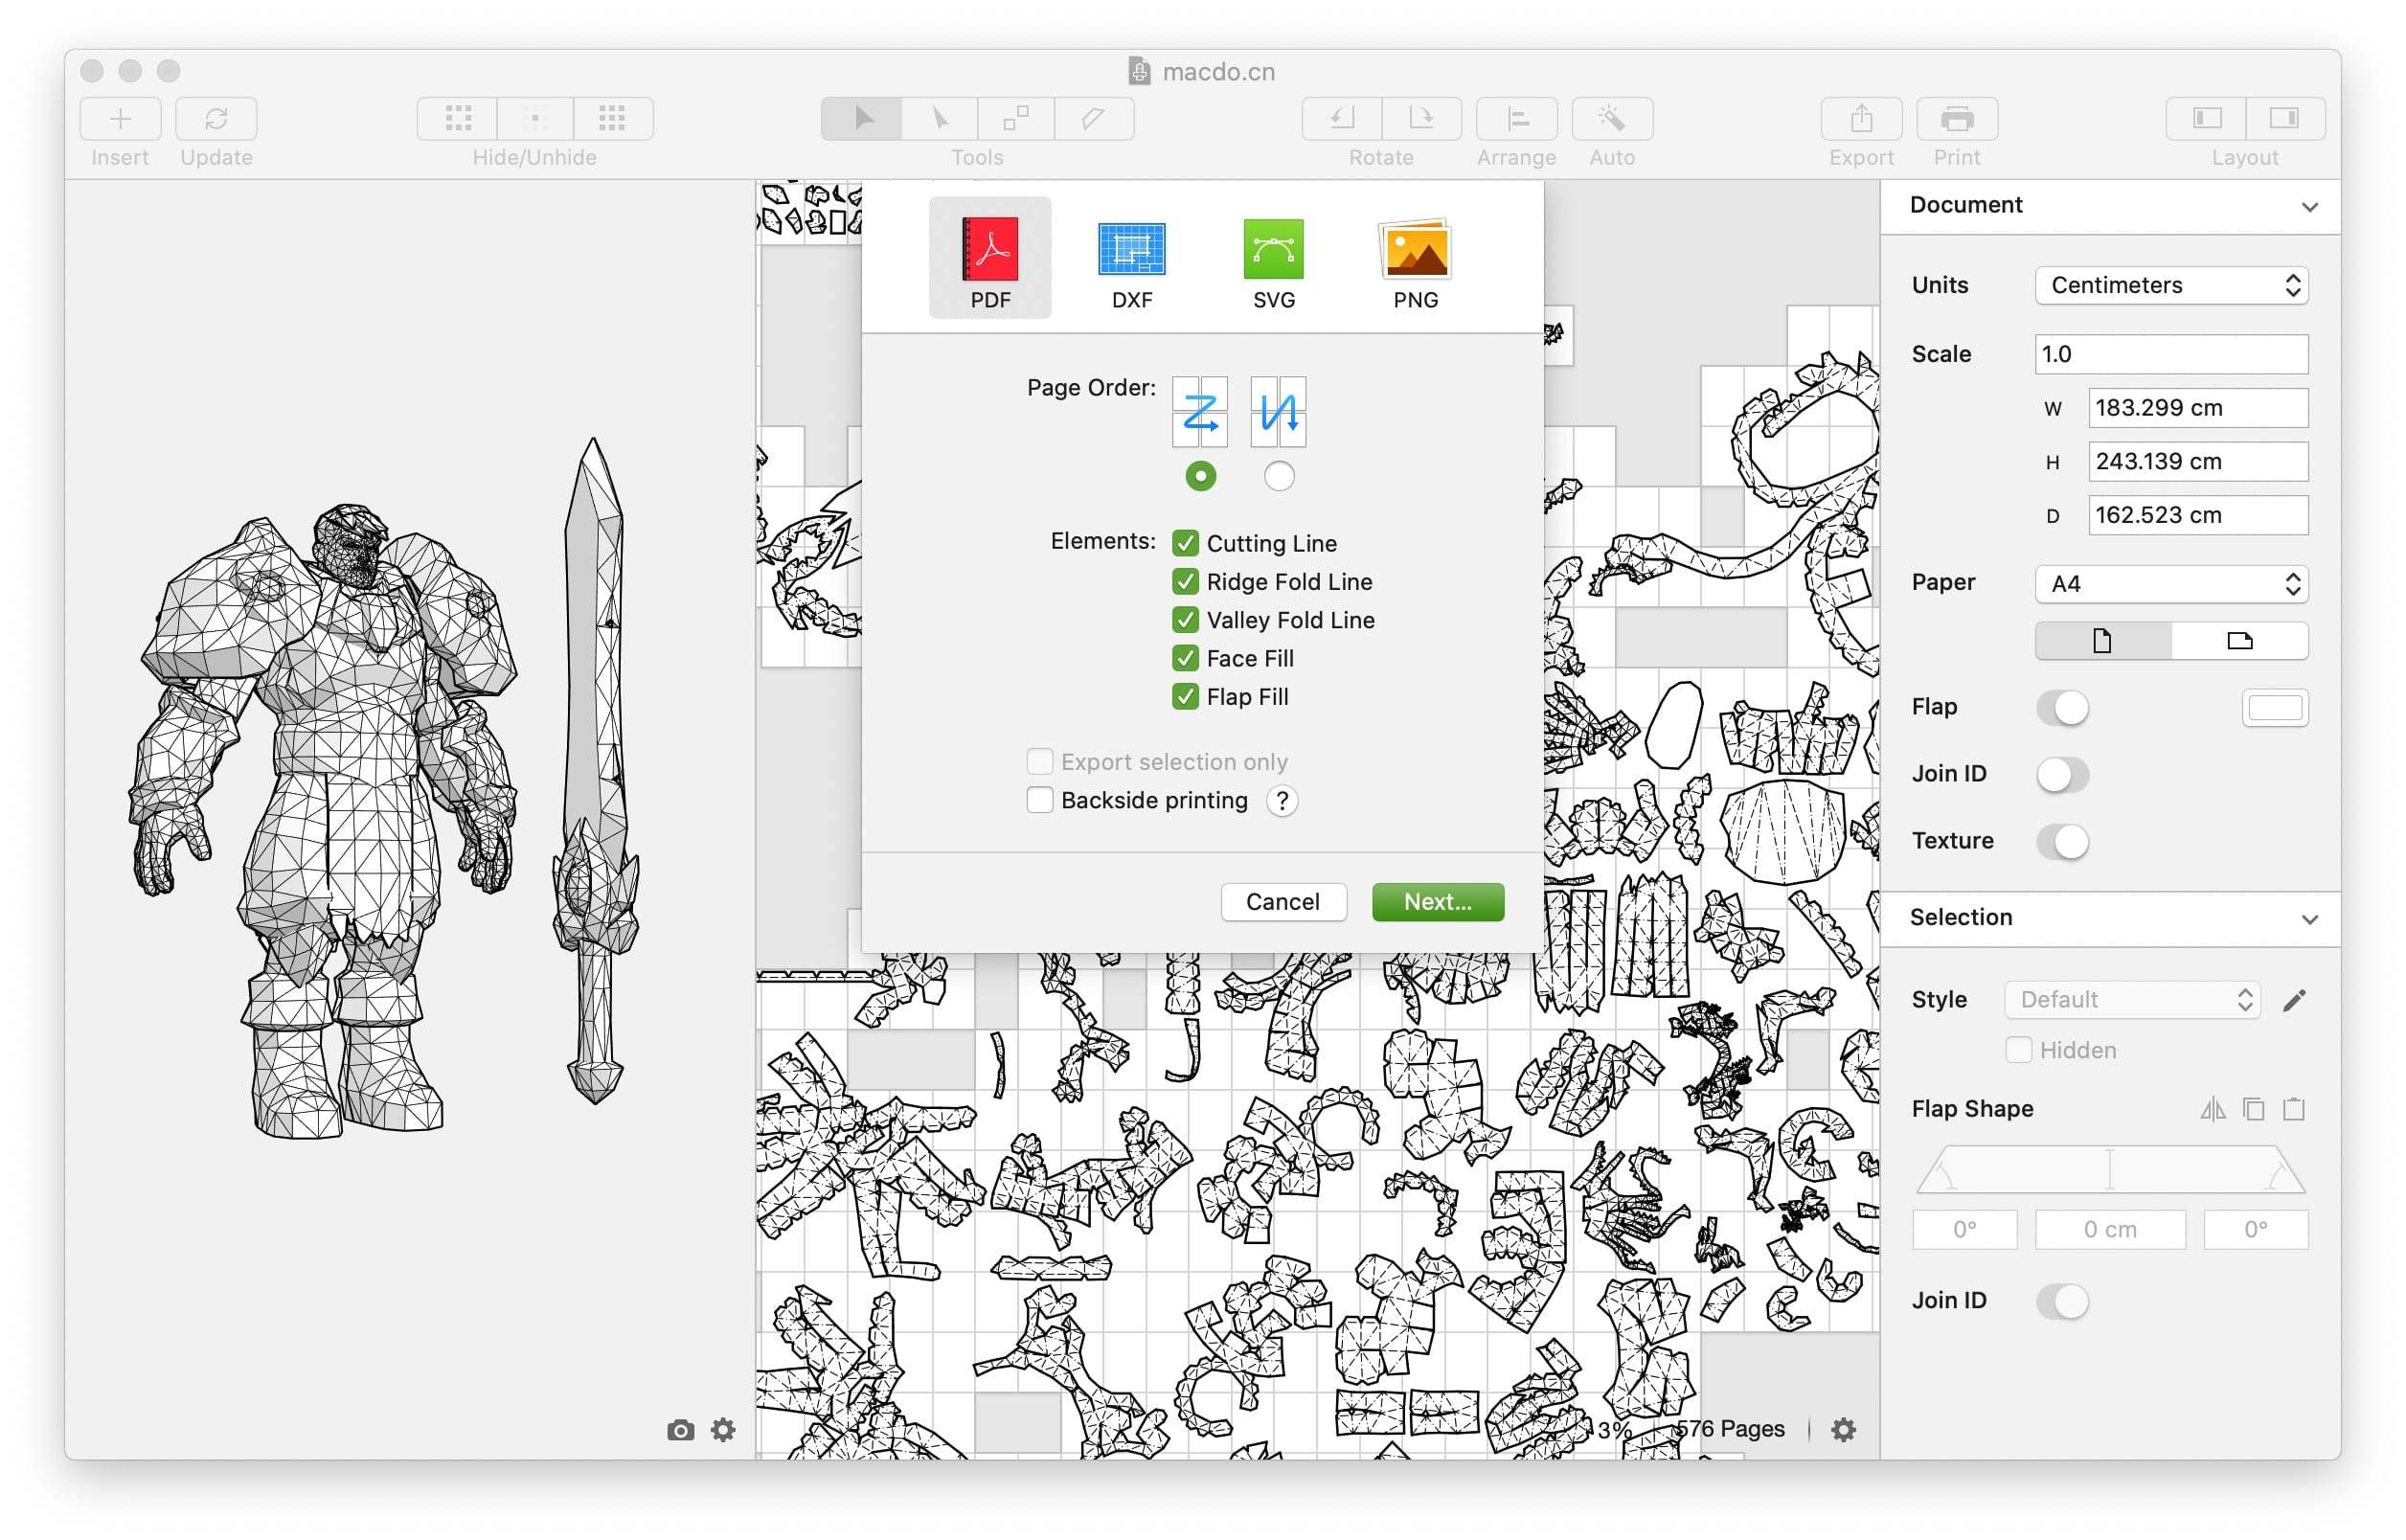This screenshot has width=2406, height=1540.
Task: Select the PDF export format icon
Action: click(x=989, y=250)
